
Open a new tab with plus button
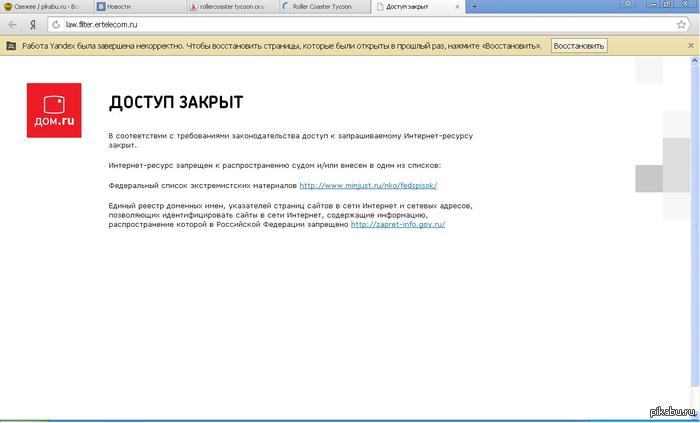coord(474,6)
